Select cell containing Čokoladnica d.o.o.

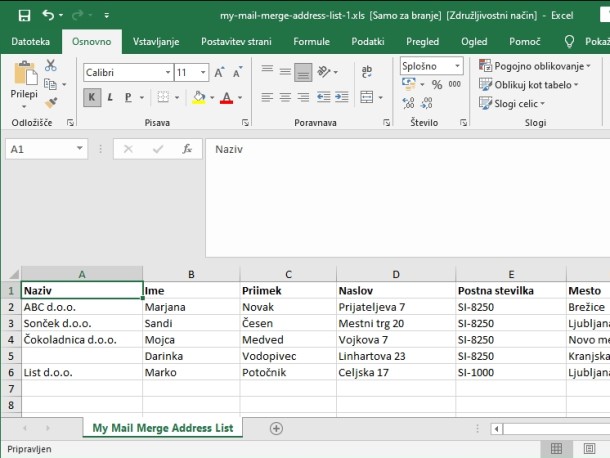tap(82, 340)
